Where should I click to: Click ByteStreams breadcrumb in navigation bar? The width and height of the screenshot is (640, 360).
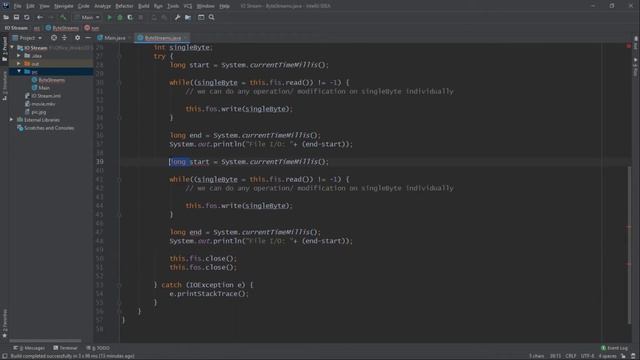[63, 28]
